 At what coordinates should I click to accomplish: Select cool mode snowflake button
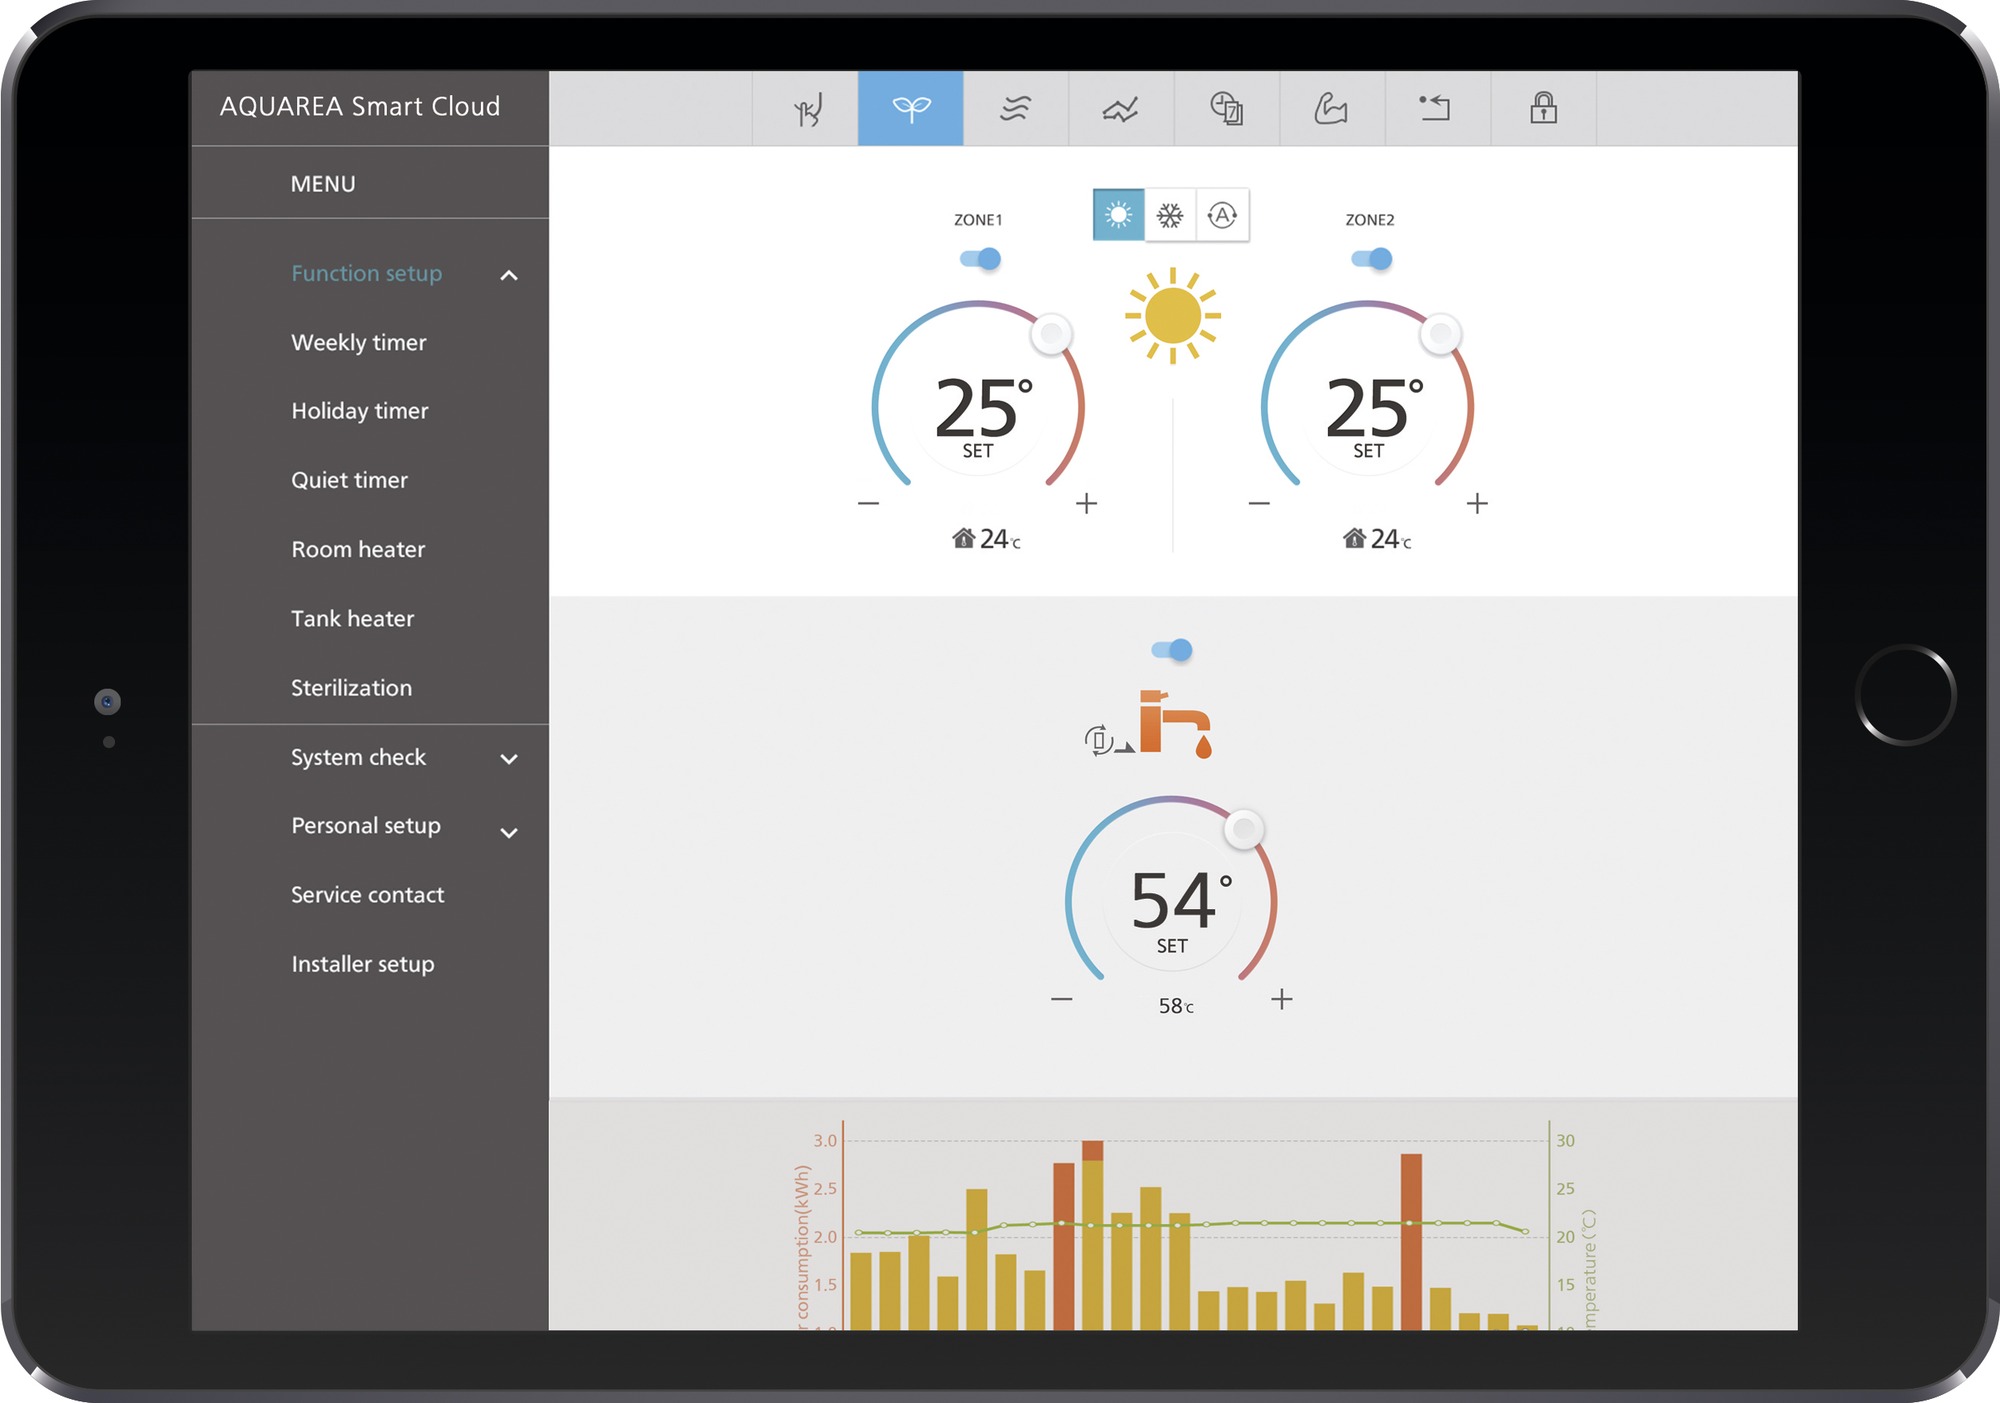[1170, 215]
